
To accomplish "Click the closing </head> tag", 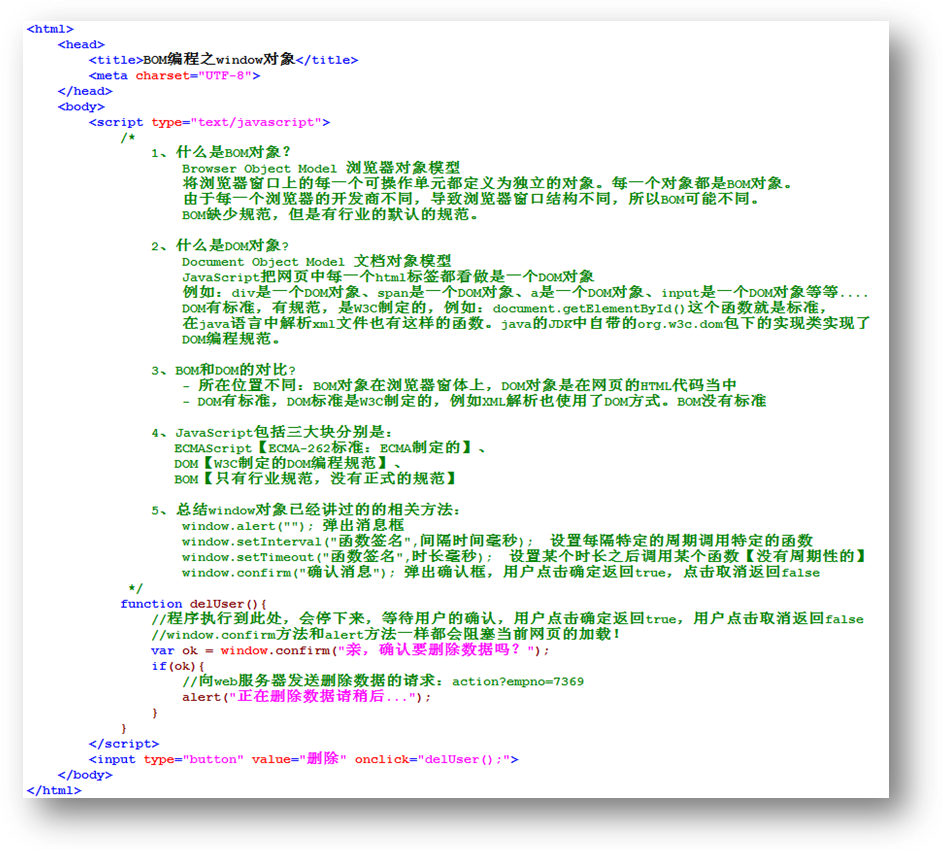I will 84,91.
